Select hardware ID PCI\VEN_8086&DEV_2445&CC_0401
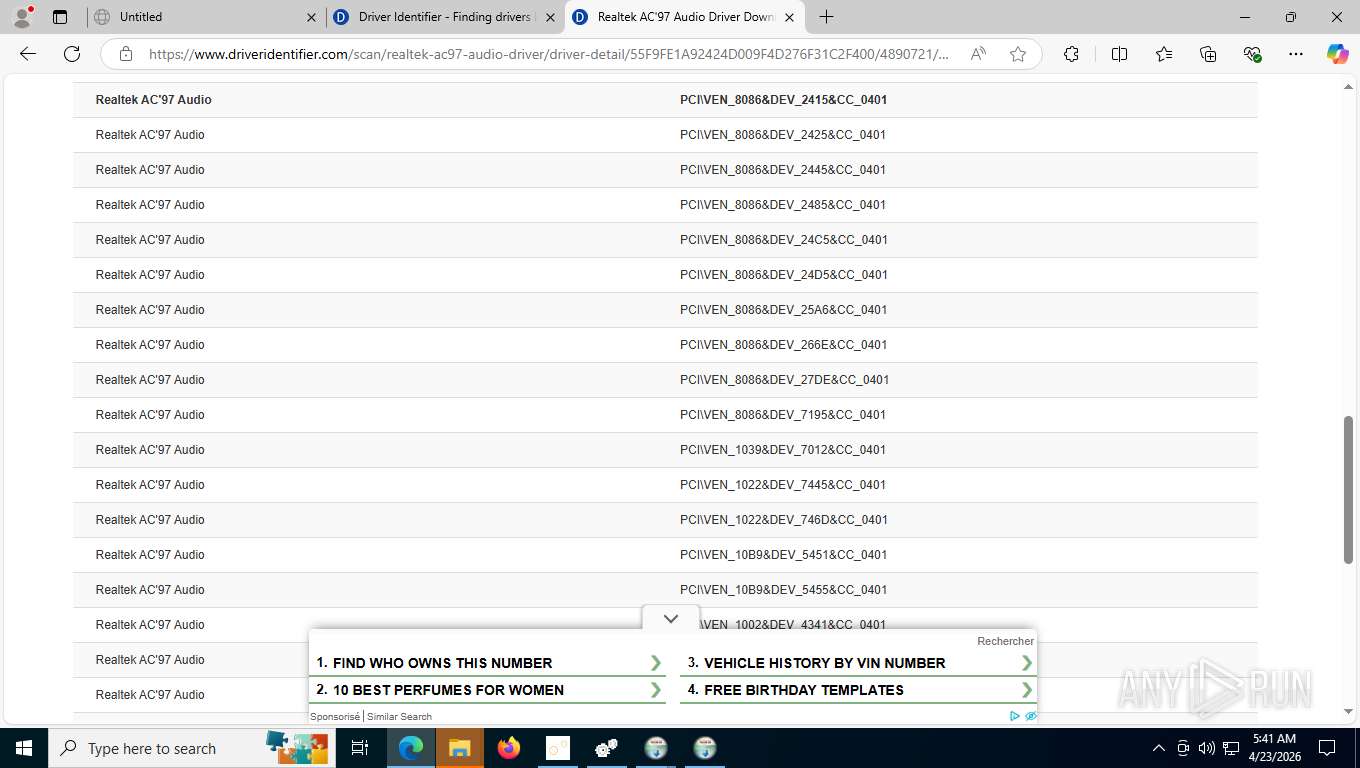The width and height of the screenshot is (1360, 768). click(783, 170)
